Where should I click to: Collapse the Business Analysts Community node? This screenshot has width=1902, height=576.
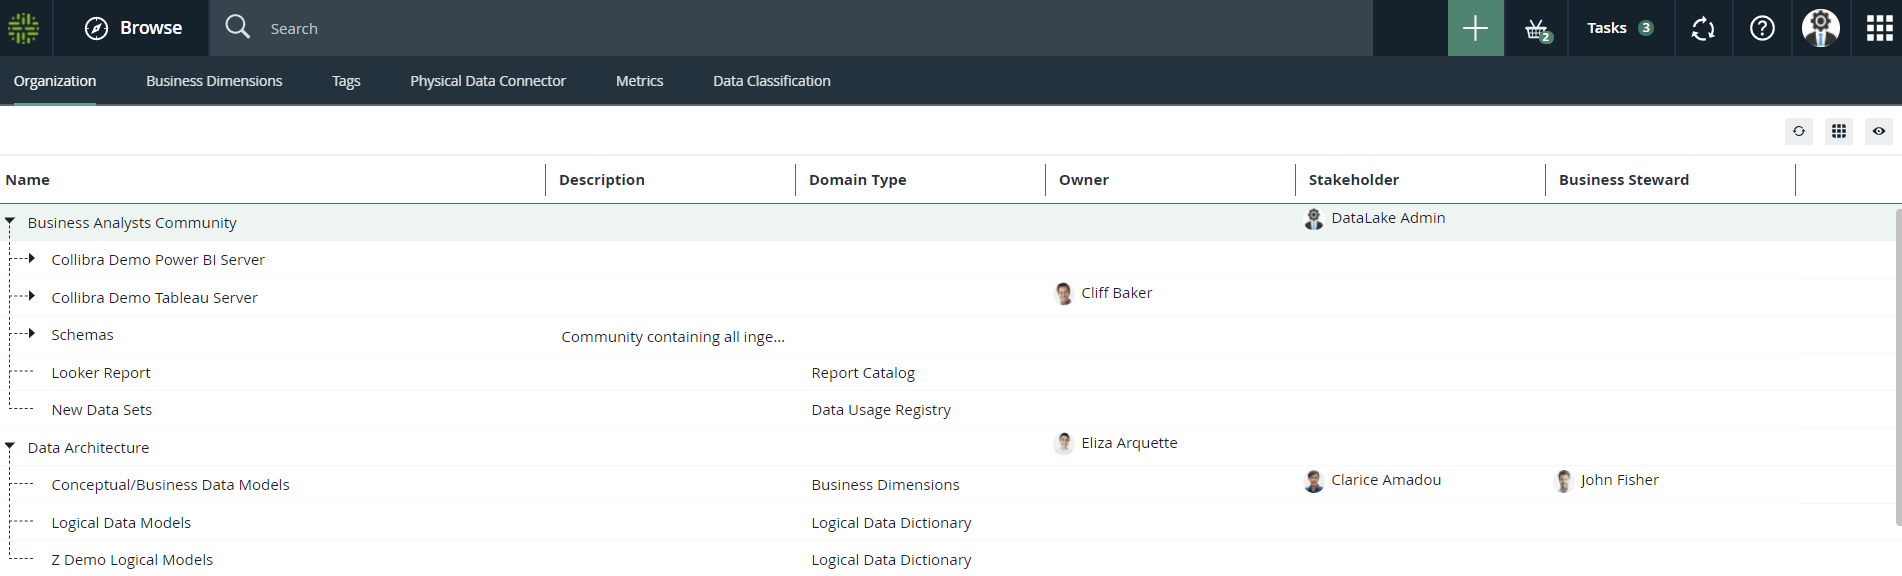pyautogui.click(x=10, y=222)
